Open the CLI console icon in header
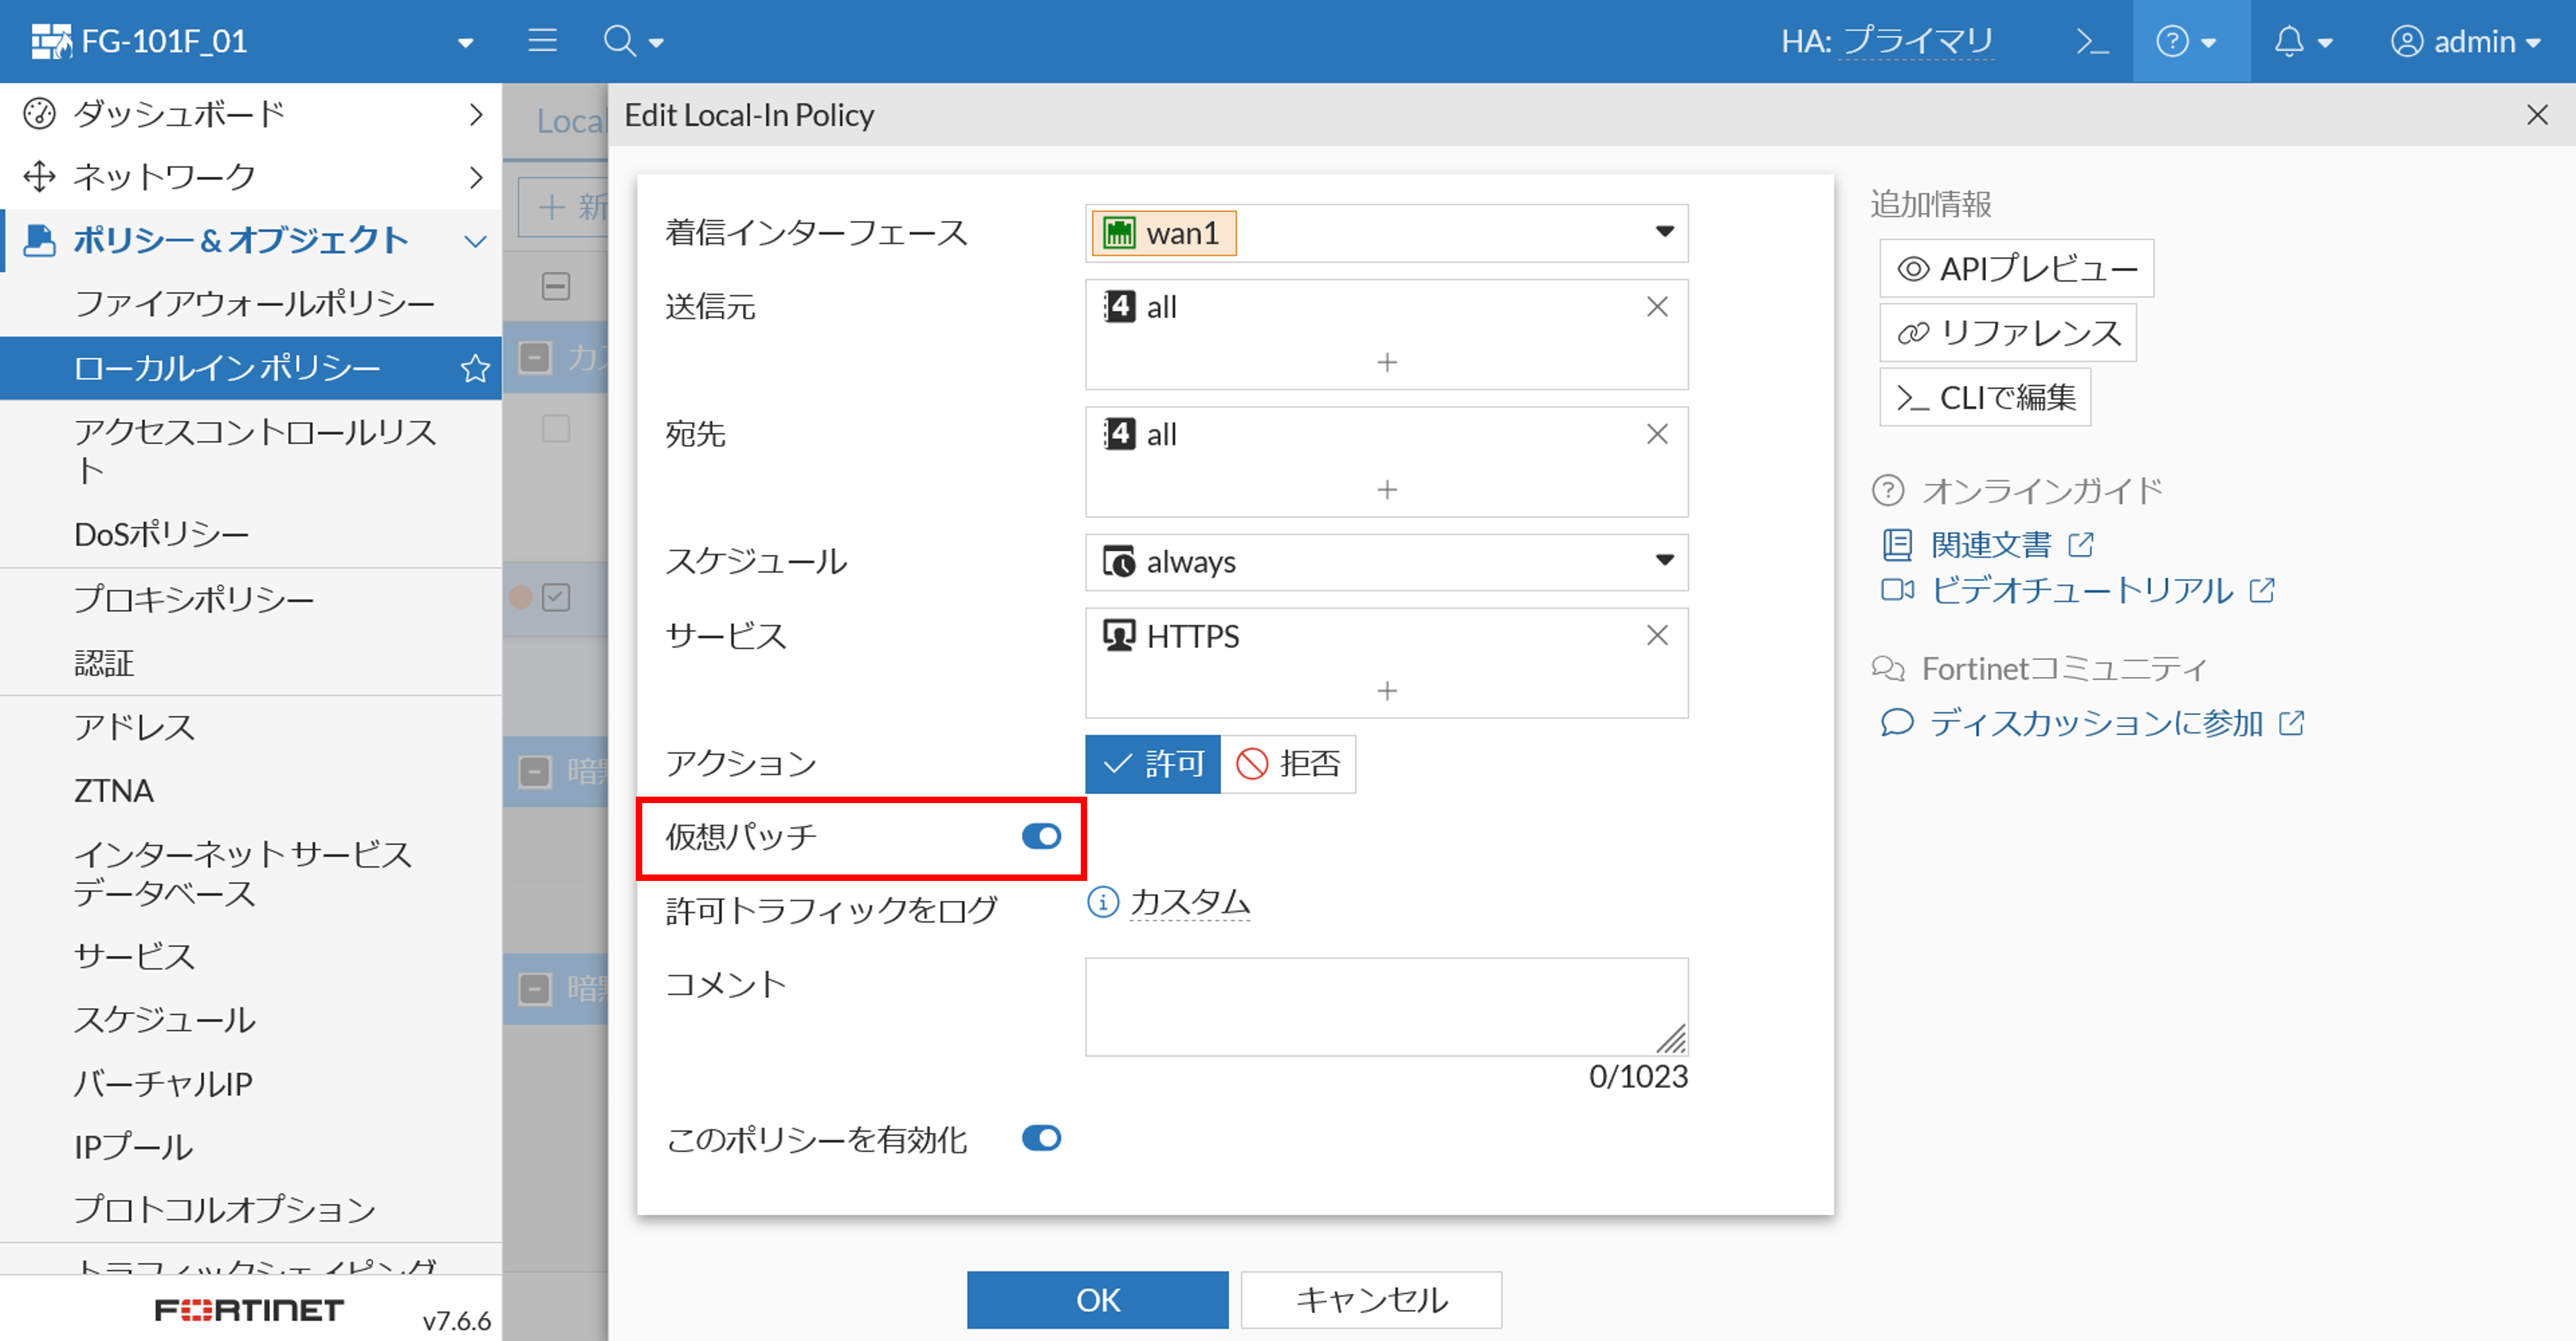The height and width of the screenshot is (1341, 2576). coord(2092,42)
